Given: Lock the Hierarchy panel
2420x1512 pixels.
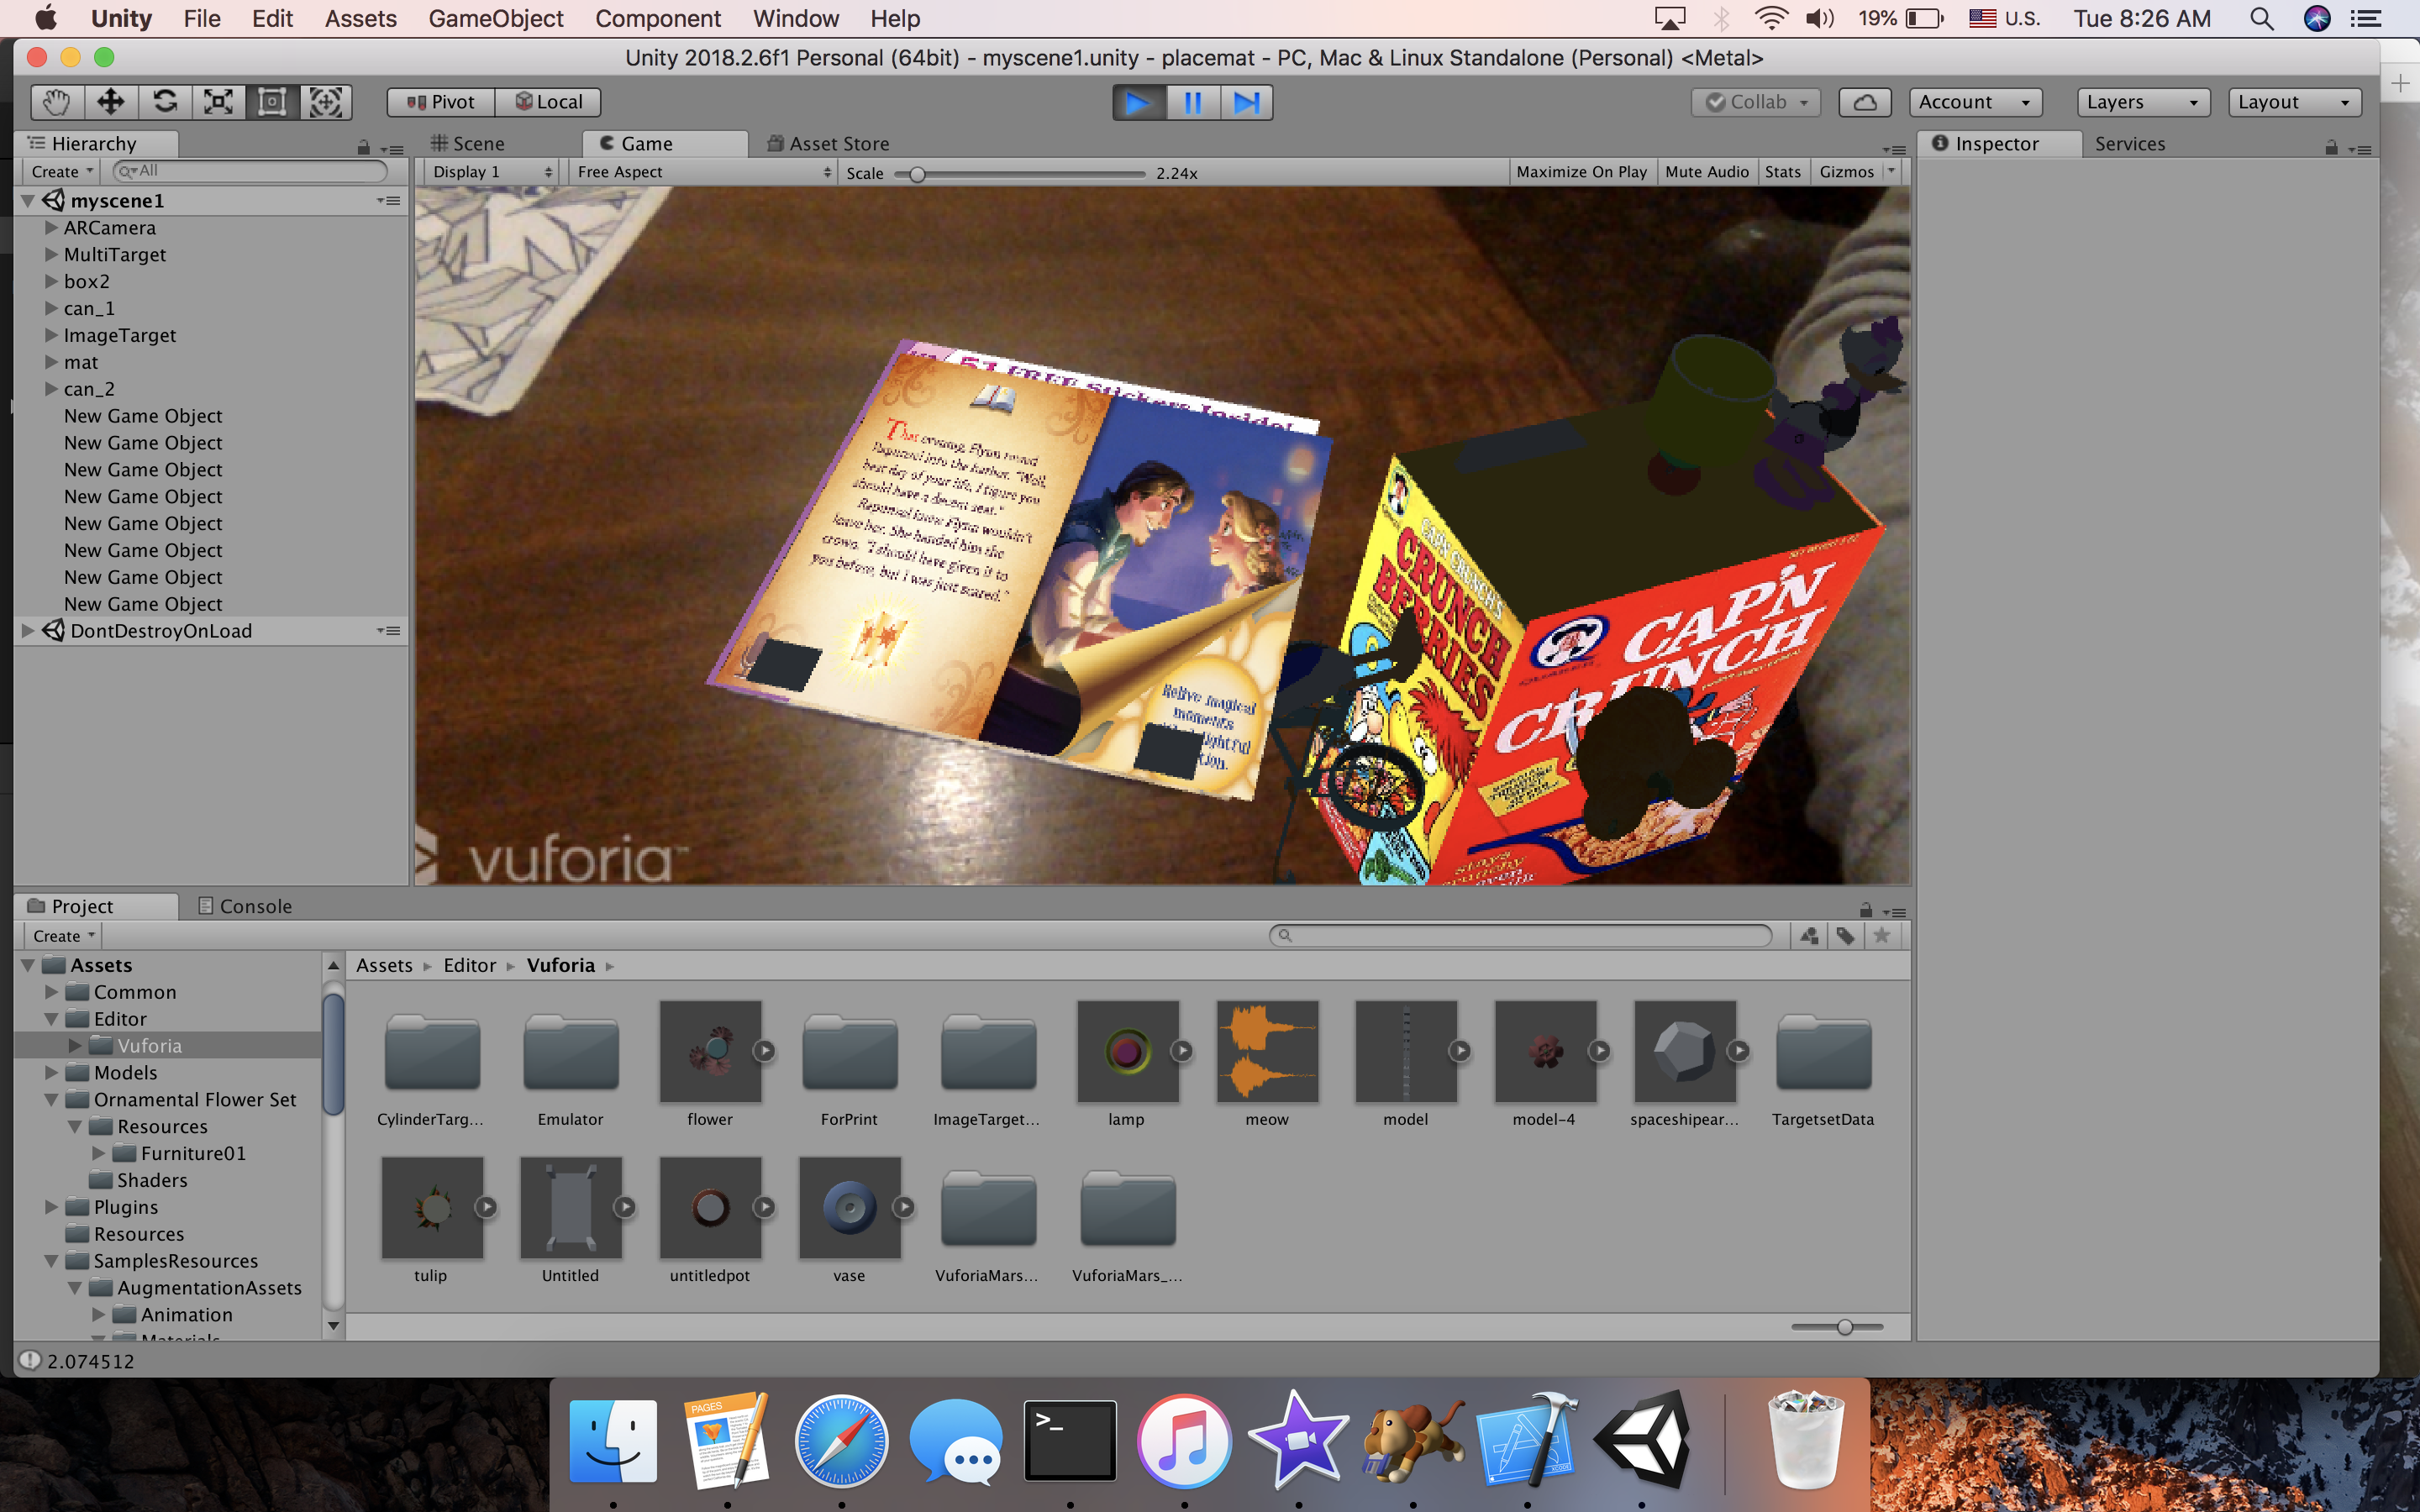Looking at the screenshot, I should (x=364, y=148).
